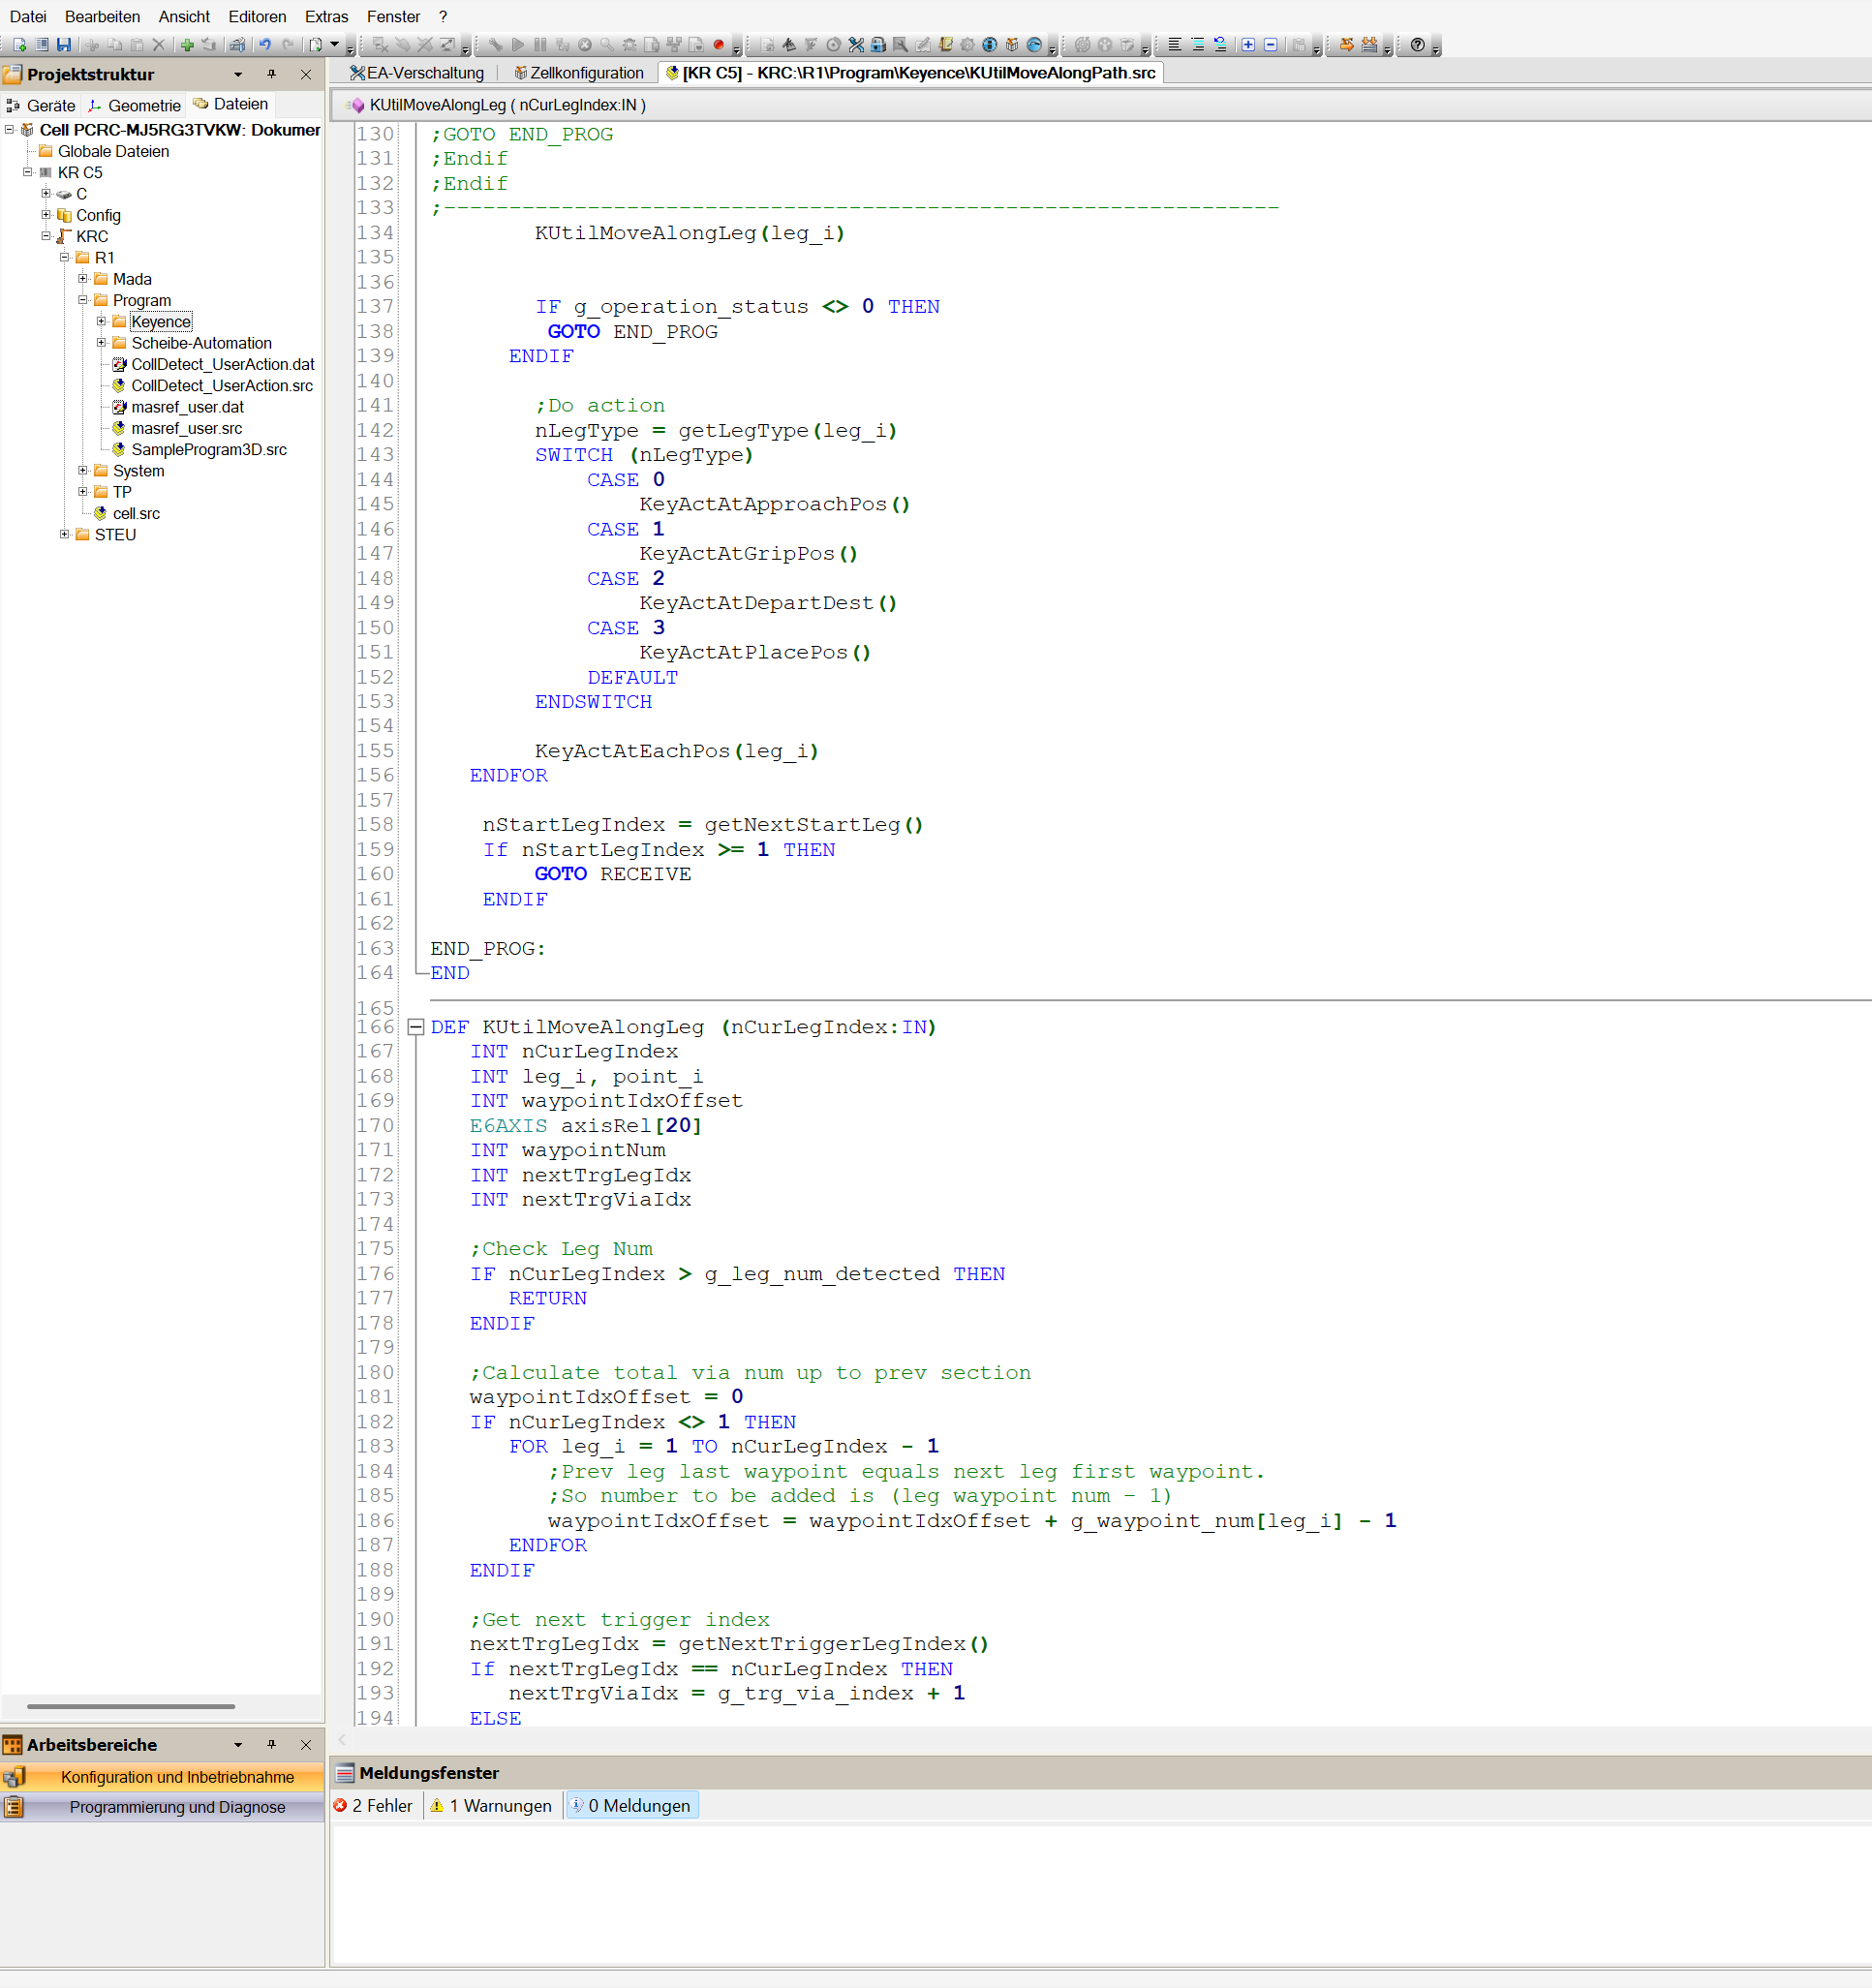Open the Projektstruktur panel dropdown arrow
Viewport: 1872px width, 1988px height.
(x=238, y=74)
